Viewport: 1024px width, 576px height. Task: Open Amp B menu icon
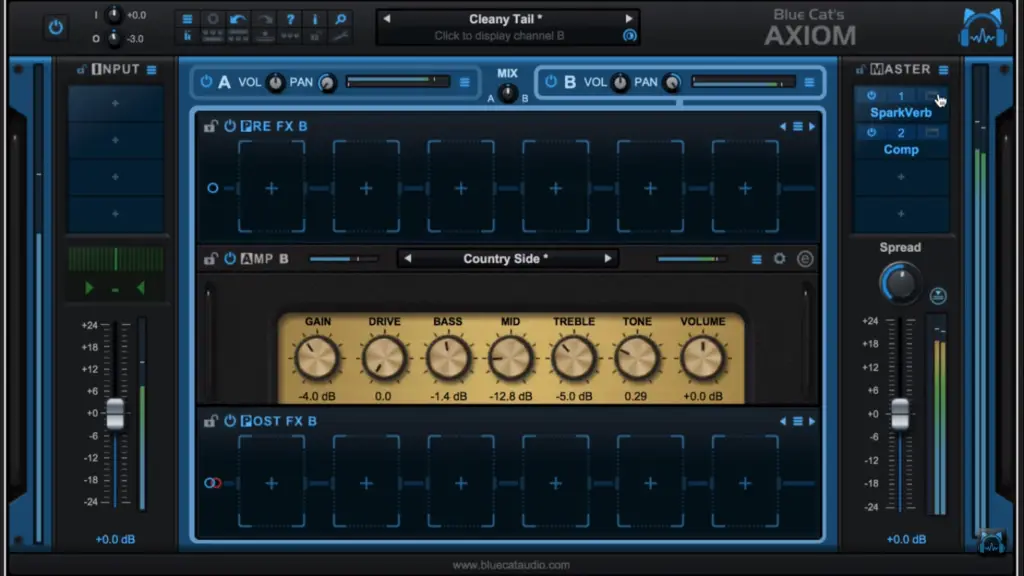[x=756, y=259]
